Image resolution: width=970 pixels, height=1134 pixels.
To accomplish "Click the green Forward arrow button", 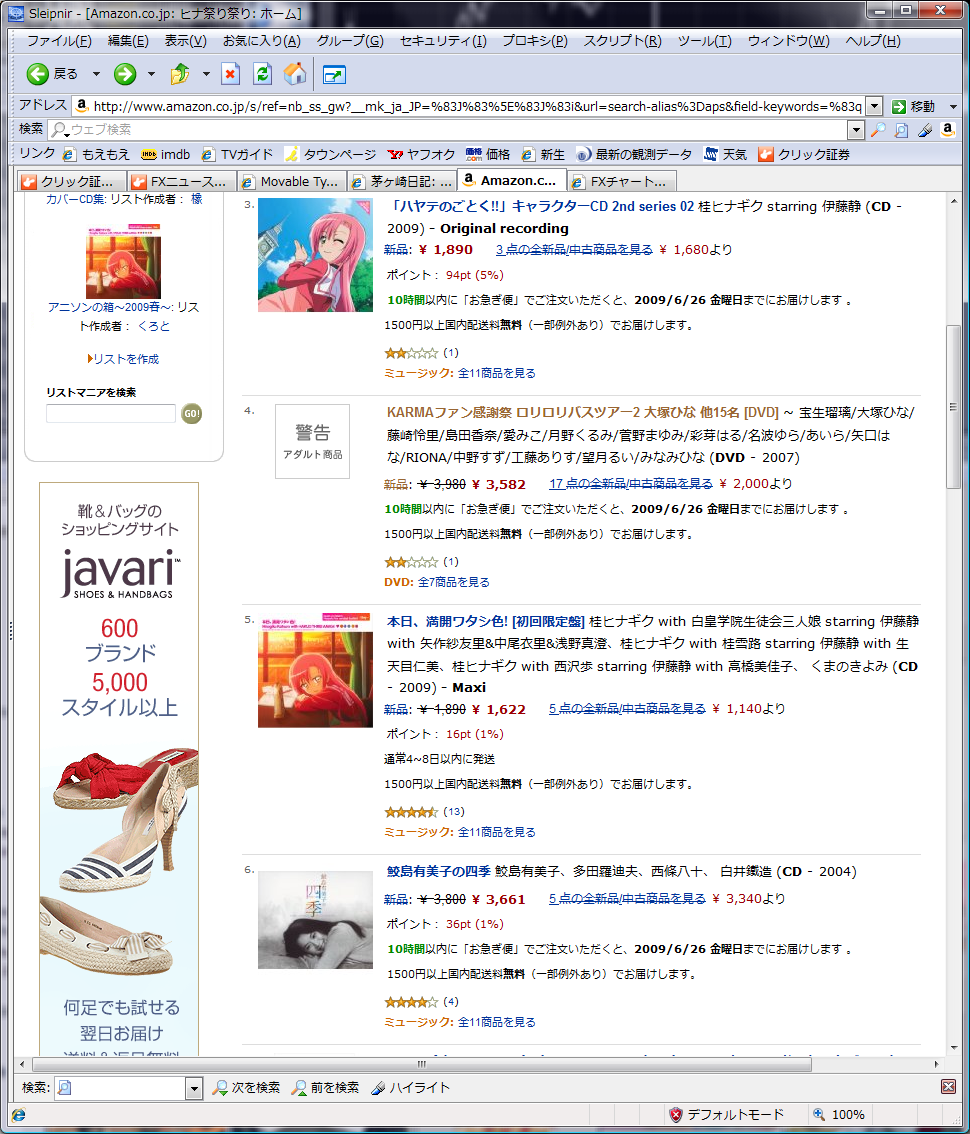I will point(125,74).
